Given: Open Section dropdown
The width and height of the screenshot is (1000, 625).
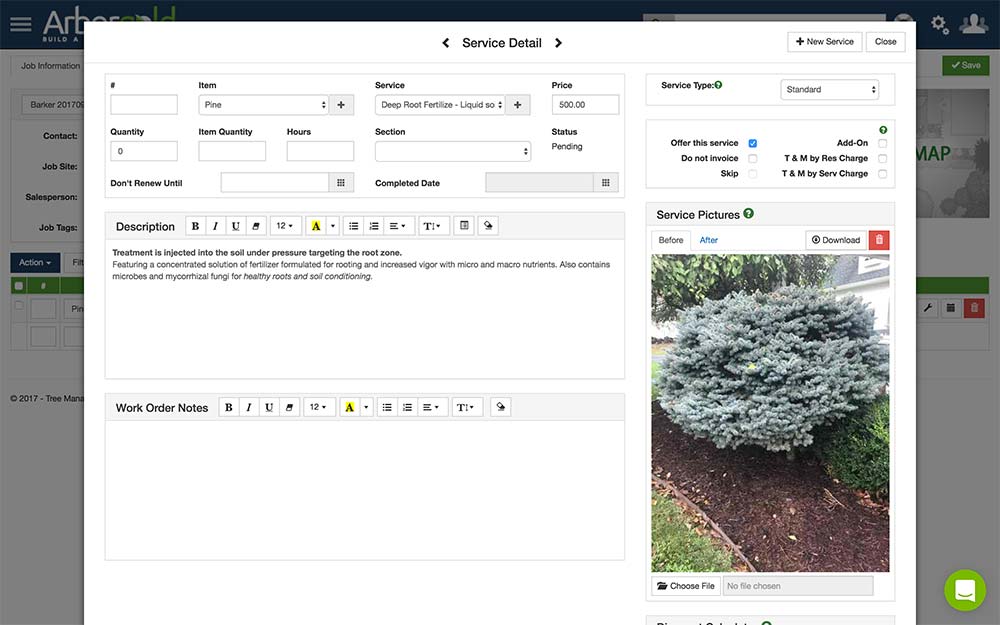Looking at the screenshot, I should [453, 151].
